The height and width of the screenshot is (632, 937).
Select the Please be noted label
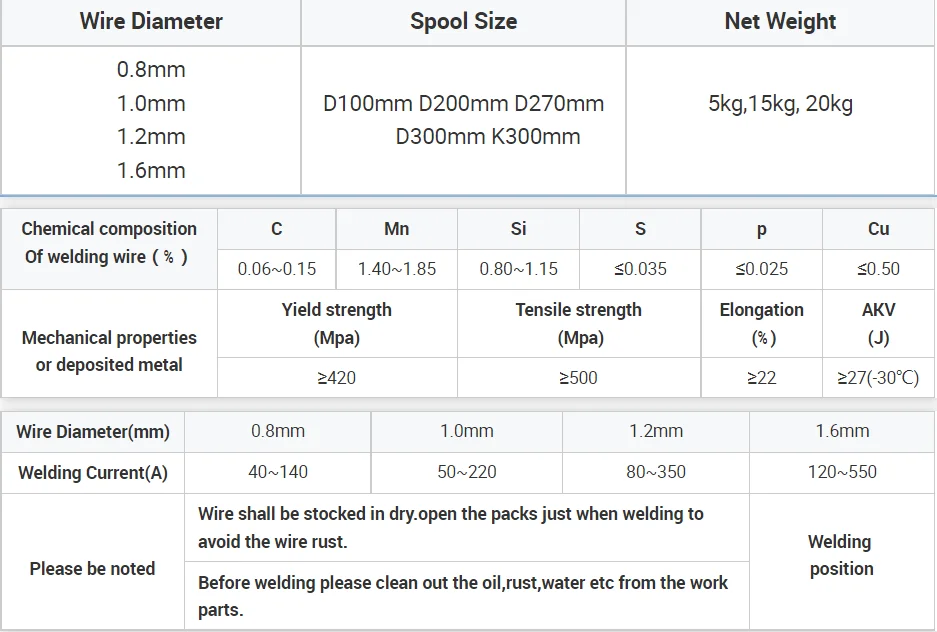click(93, 569)
